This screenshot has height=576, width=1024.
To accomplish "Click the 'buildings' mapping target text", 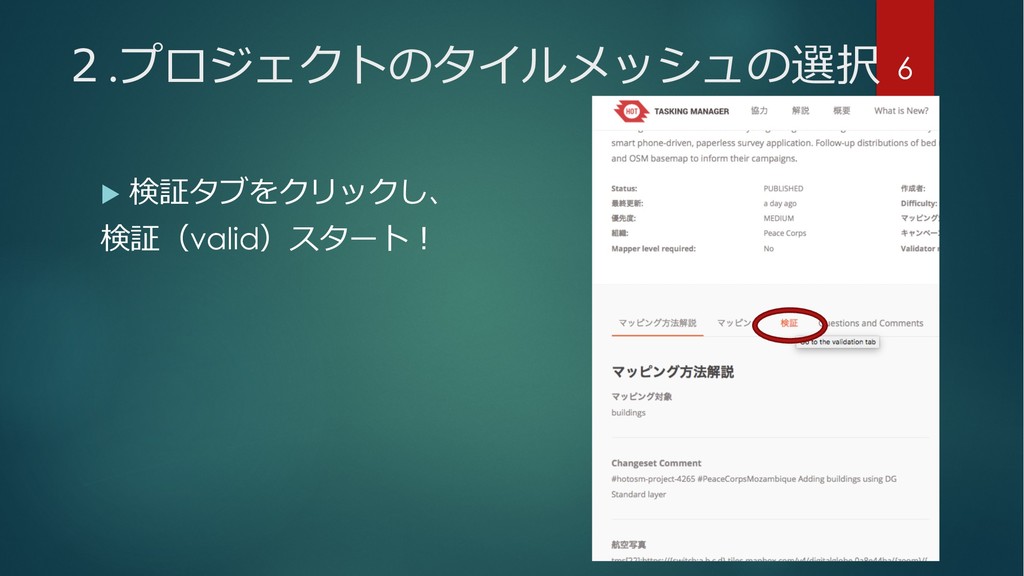I will pos(628,413).
